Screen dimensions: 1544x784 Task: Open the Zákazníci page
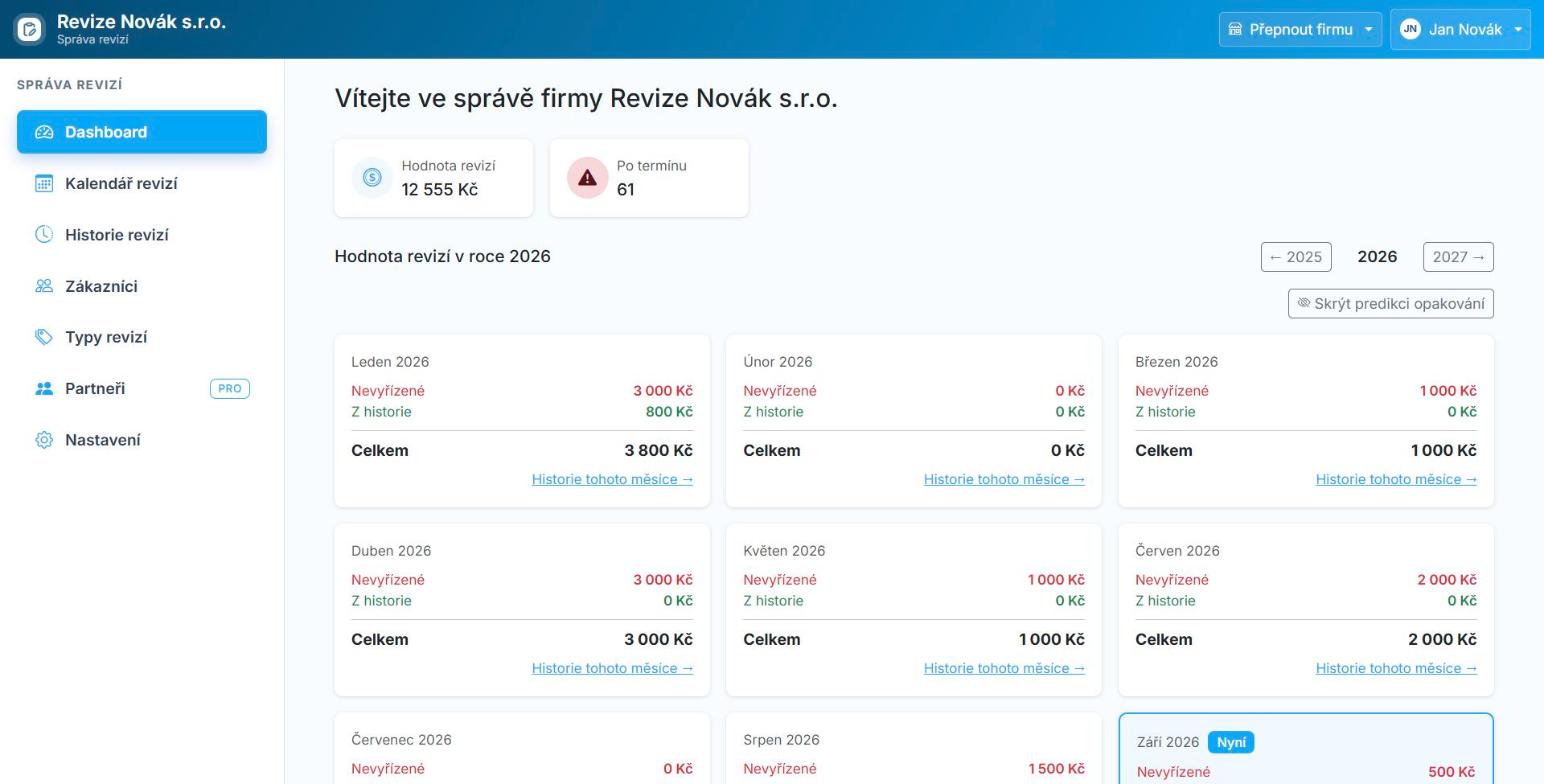[142, 286]
